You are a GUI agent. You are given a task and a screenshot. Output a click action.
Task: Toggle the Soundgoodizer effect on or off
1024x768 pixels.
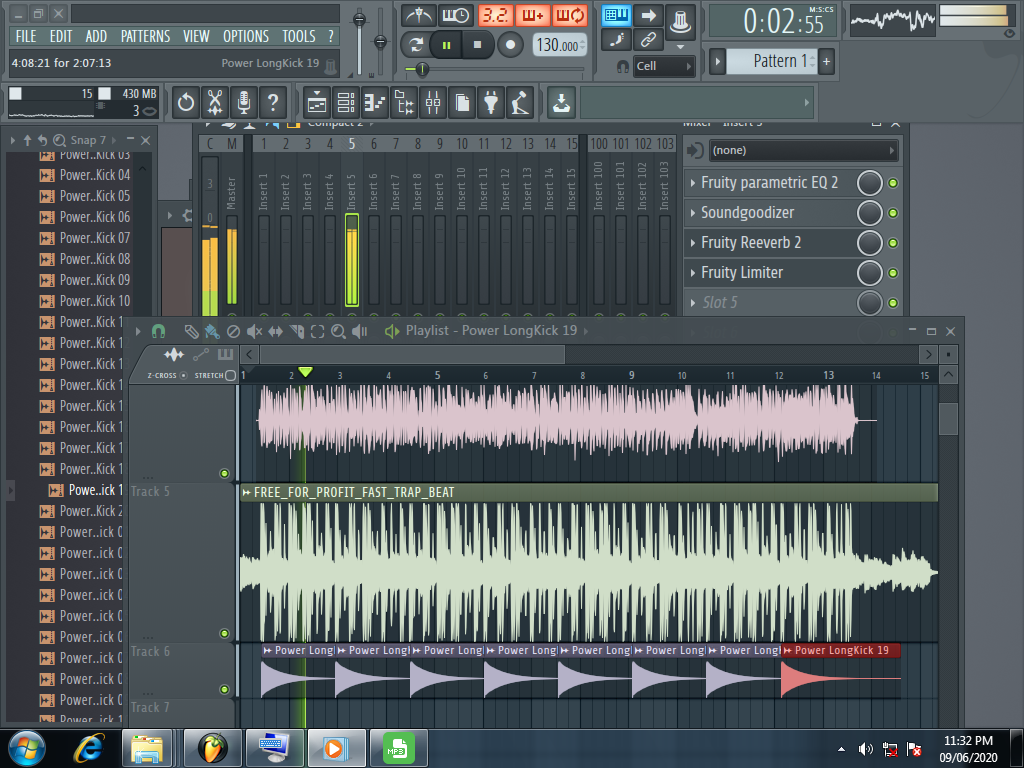coord(893,213)
